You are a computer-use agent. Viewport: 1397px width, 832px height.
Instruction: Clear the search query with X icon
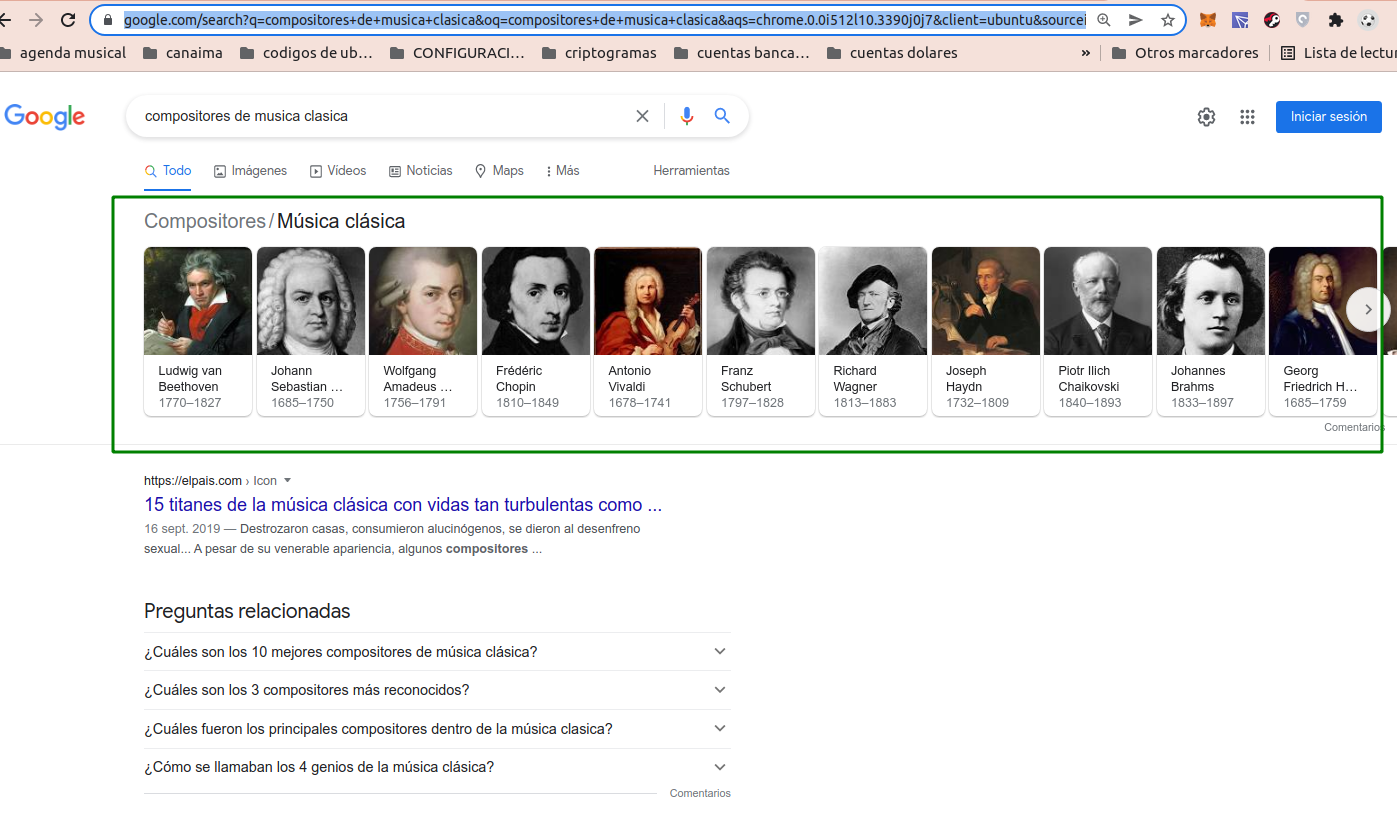(642, 116)
